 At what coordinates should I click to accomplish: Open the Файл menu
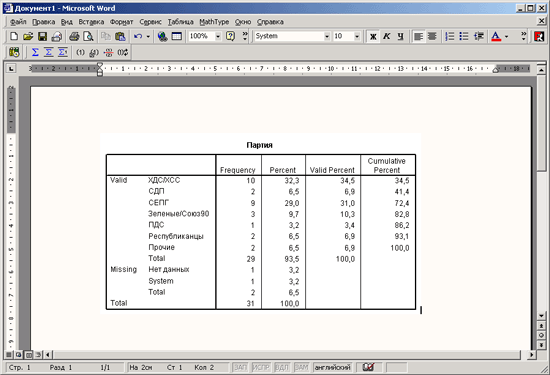point(18,22)
